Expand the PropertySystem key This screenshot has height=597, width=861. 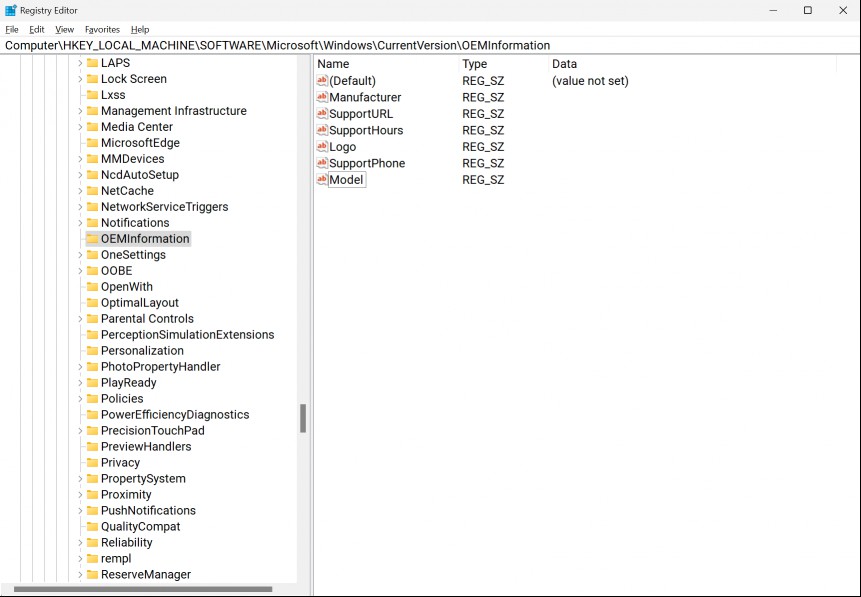[80, 478]
